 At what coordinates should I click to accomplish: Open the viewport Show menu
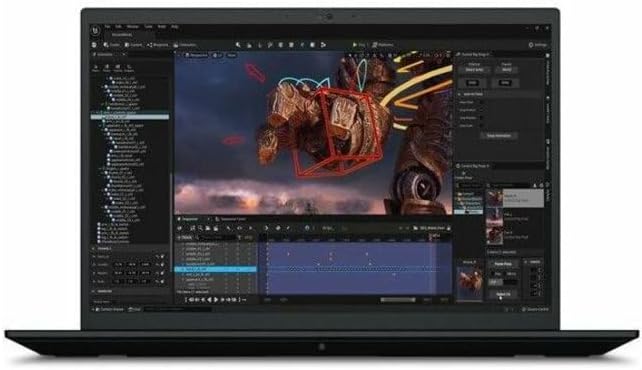(231, 55)
